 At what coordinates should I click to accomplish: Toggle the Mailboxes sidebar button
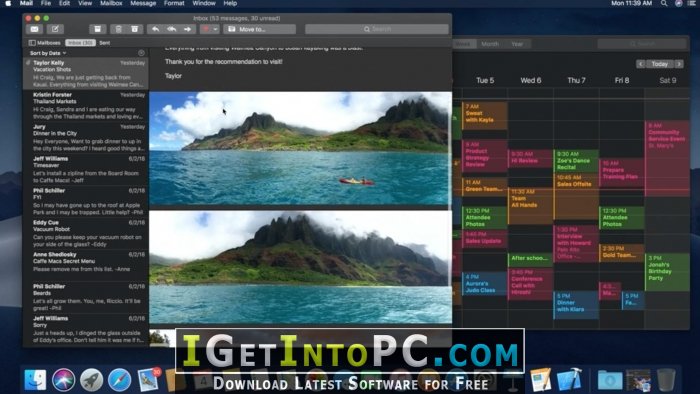tap(44, 43)
